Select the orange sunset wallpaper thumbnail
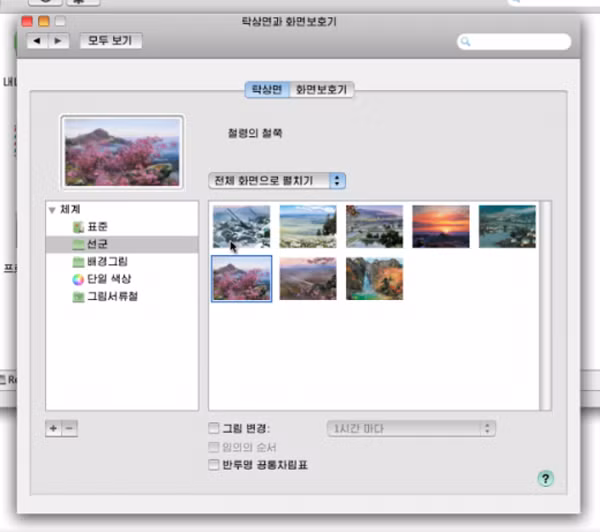The image size is (600, 532). (440, 226)
